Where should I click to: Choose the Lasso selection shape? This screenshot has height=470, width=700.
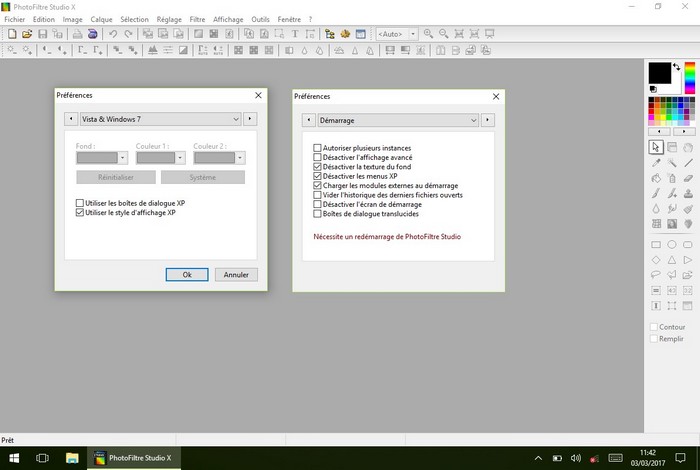pos(656,275)
